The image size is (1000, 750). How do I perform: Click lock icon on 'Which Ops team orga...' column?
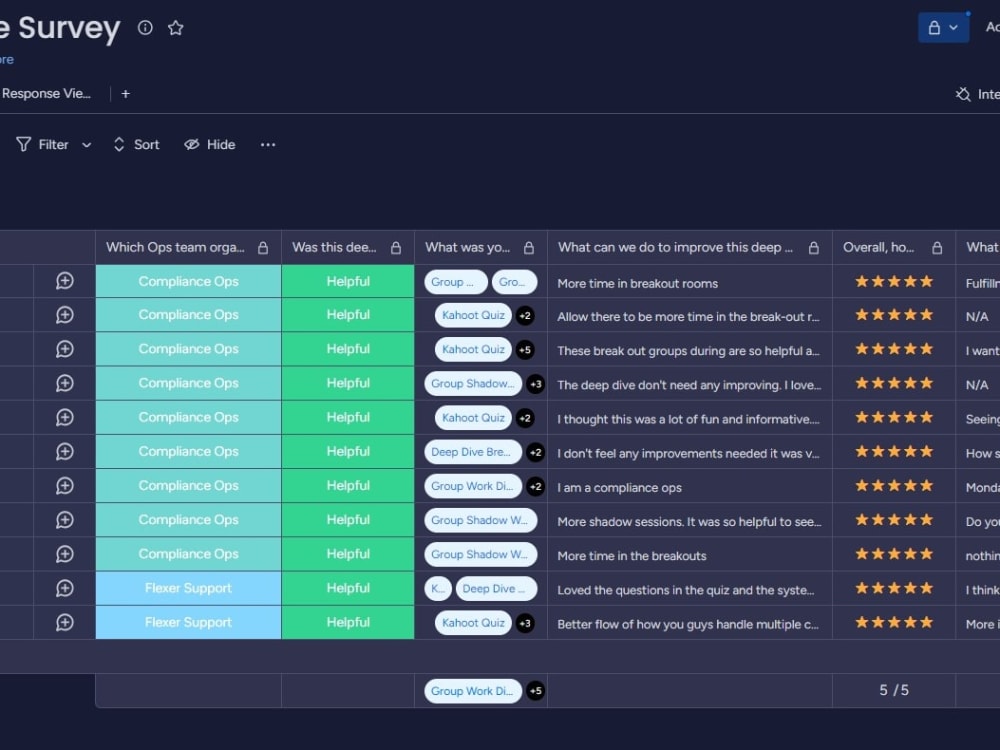point(263,248)
